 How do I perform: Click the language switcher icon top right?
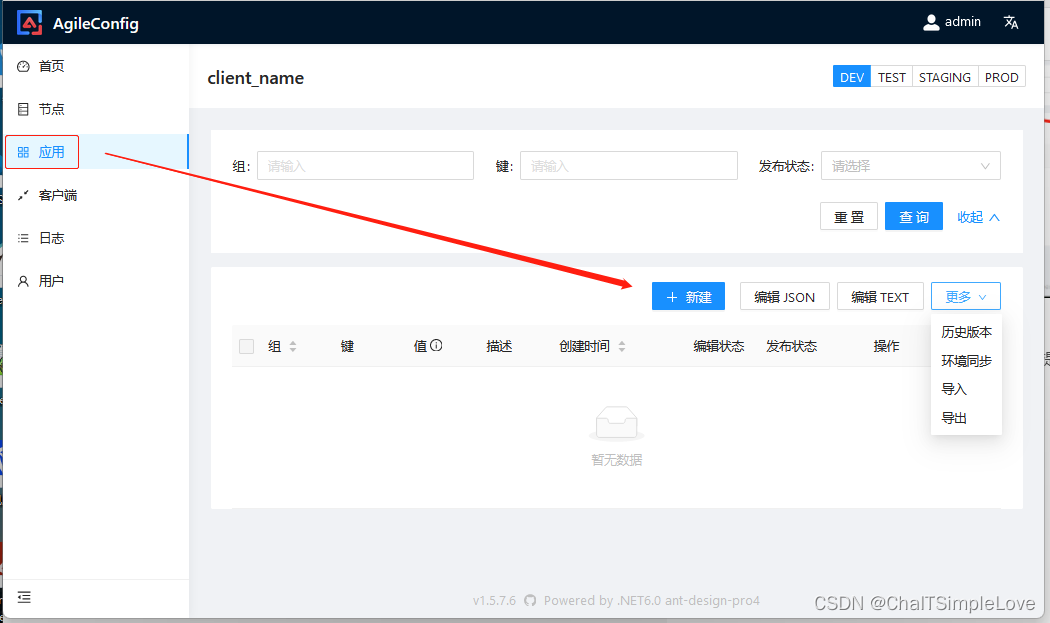[1010, 21]
